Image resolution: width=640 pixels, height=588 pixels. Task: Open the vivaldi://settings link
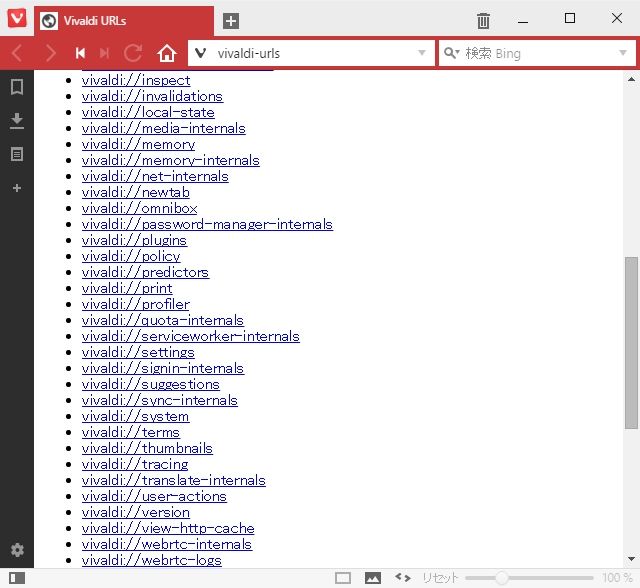click(x=138, y=353)
